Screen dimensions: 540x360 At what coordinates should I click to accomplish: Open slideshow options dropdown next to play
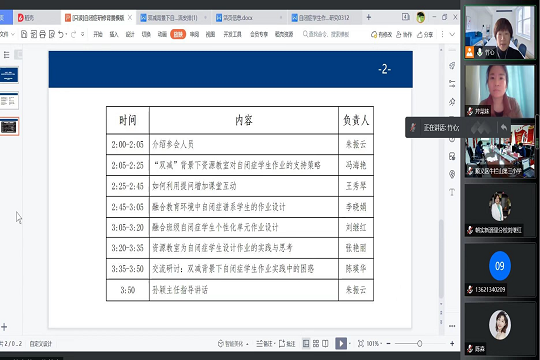pos(350,344)
